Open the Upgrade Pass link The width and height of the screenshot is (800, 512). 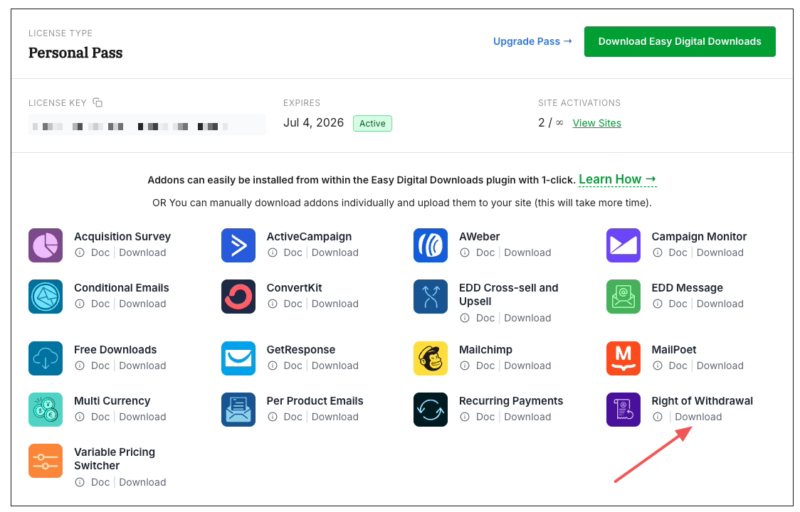pyautogui.click(x=532, y=41)
